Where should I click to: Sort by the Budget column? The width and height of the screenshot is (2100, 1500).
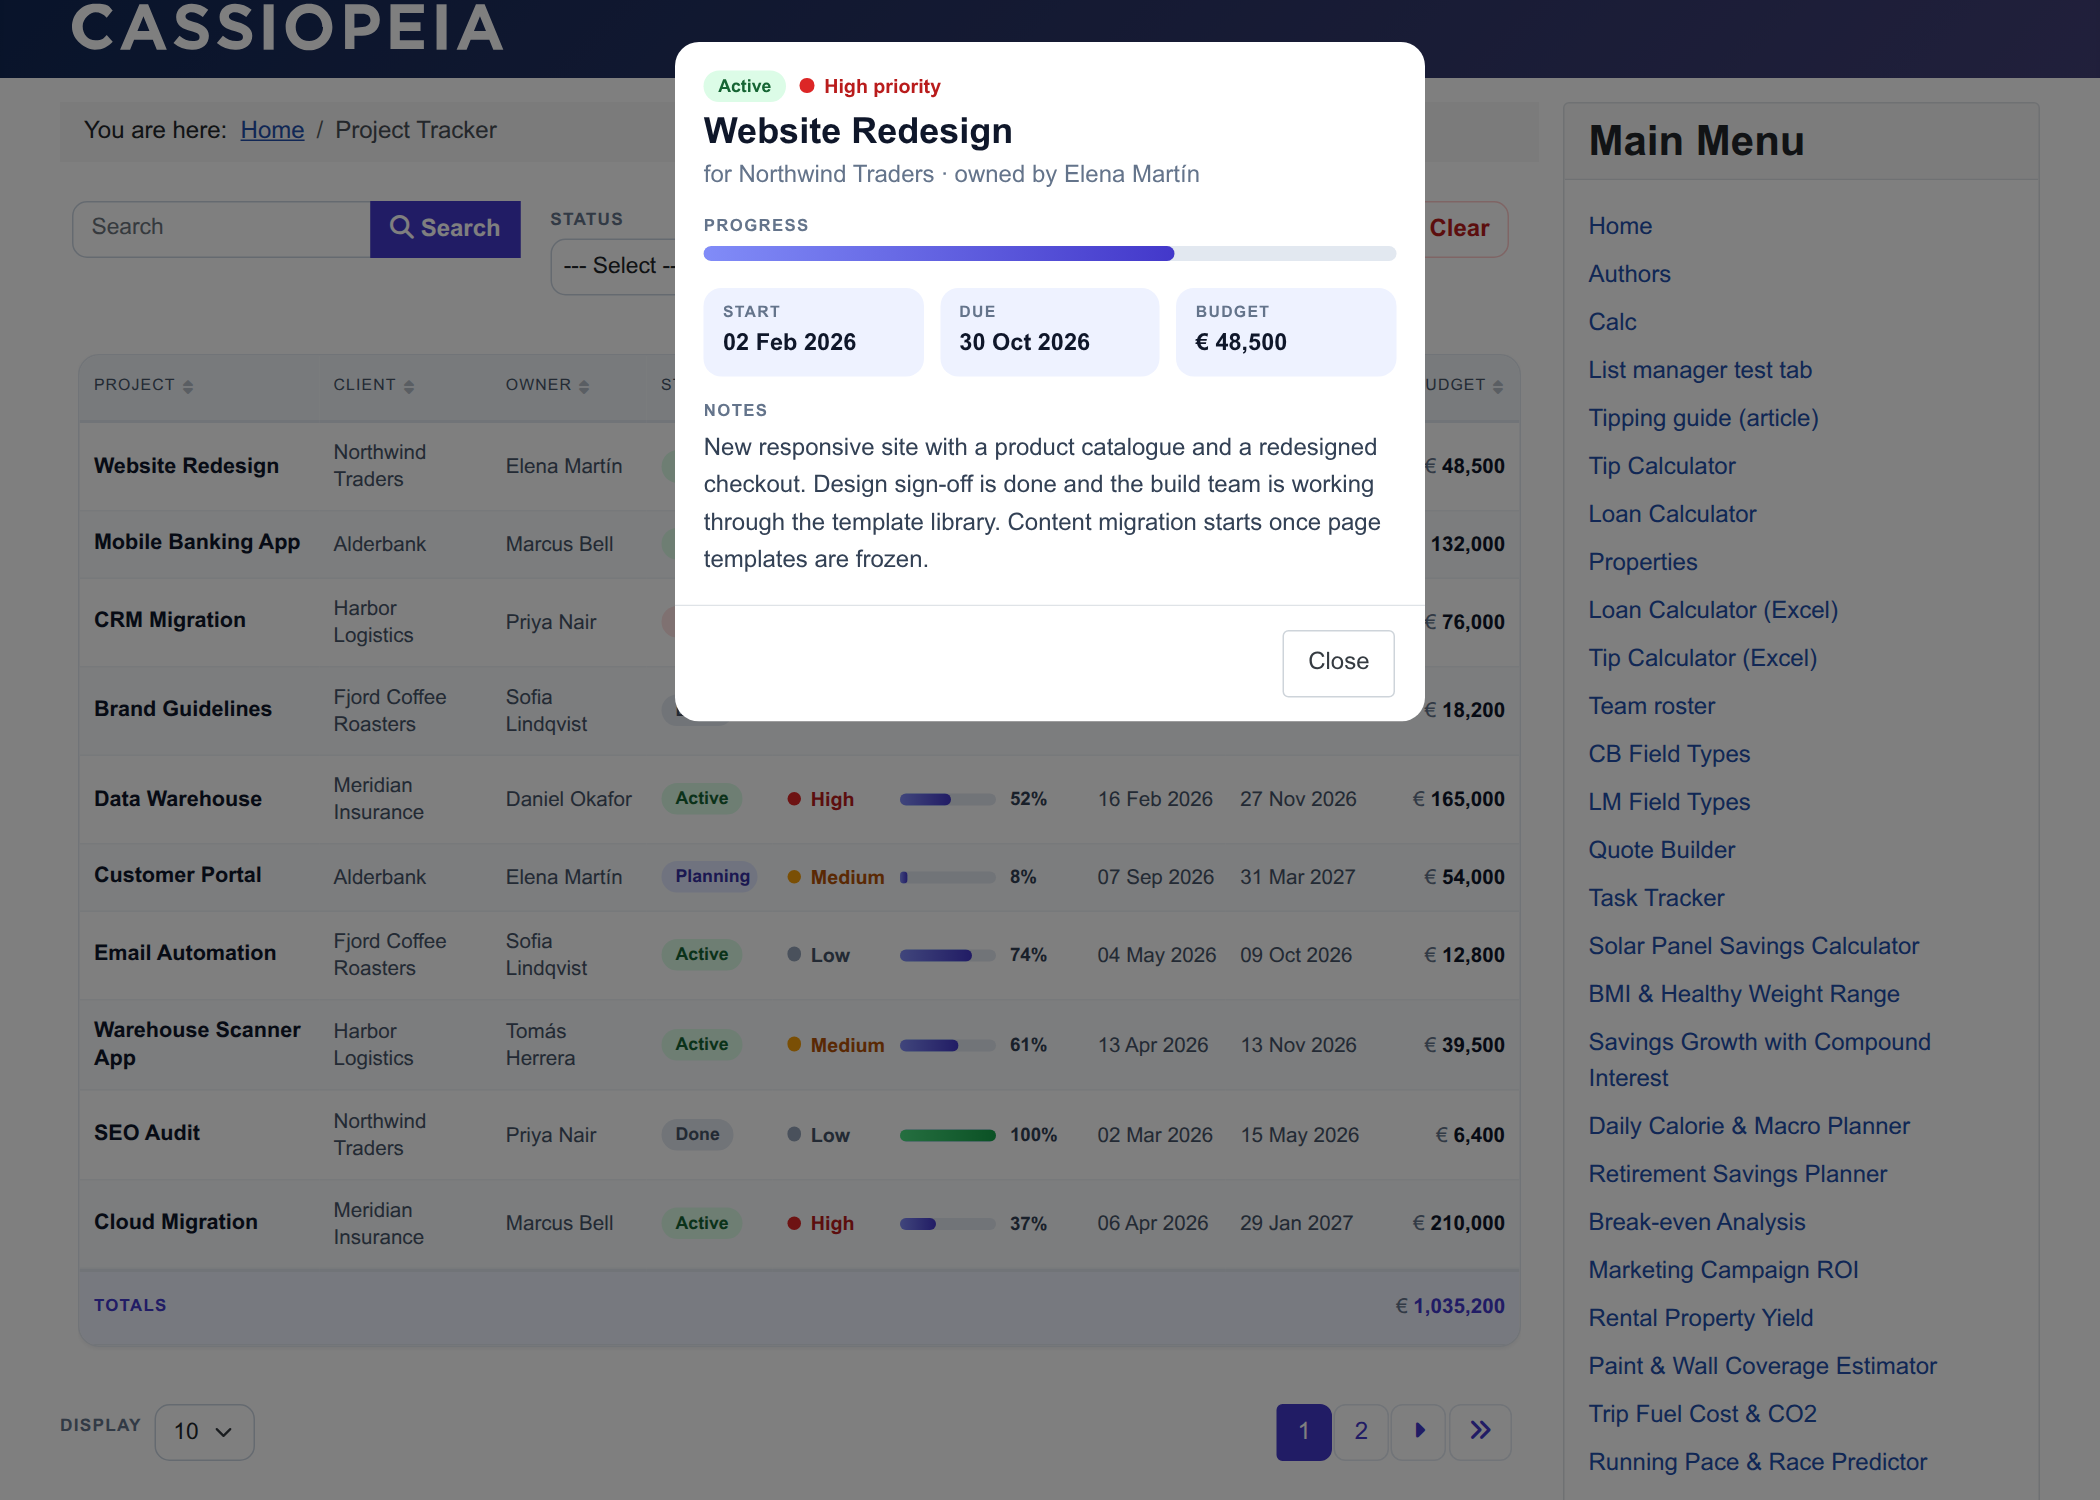tap(1464, 385)
